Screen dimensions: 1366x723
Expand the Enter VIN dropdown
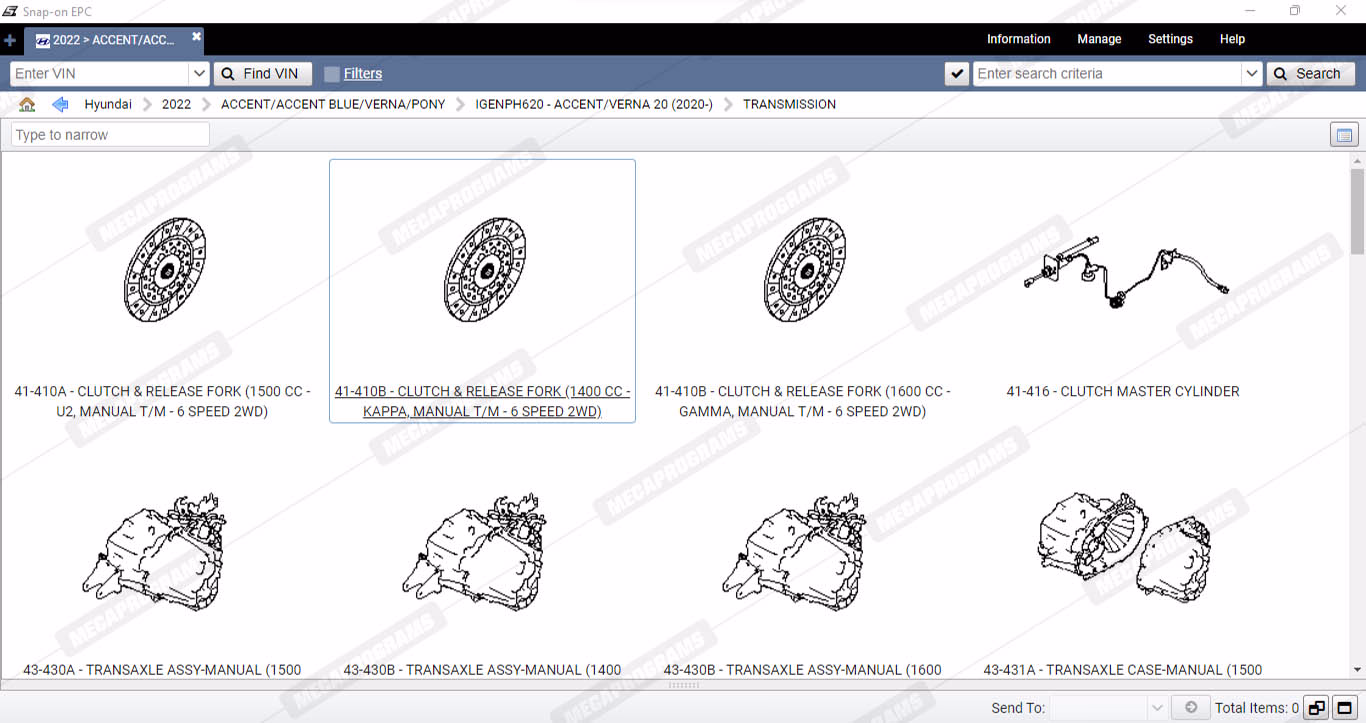pyautogui.click(x=198, y=74)
